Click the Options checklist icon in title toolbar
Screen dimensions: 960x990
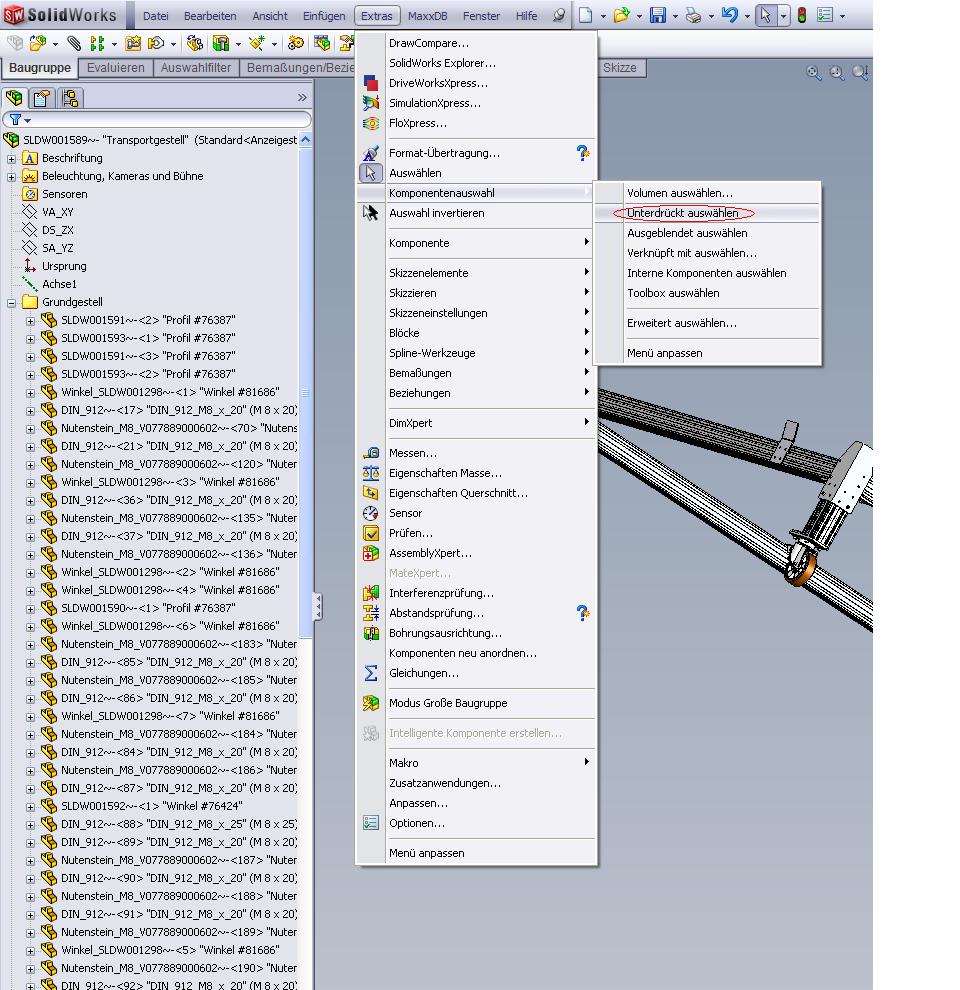click(824, 15)
